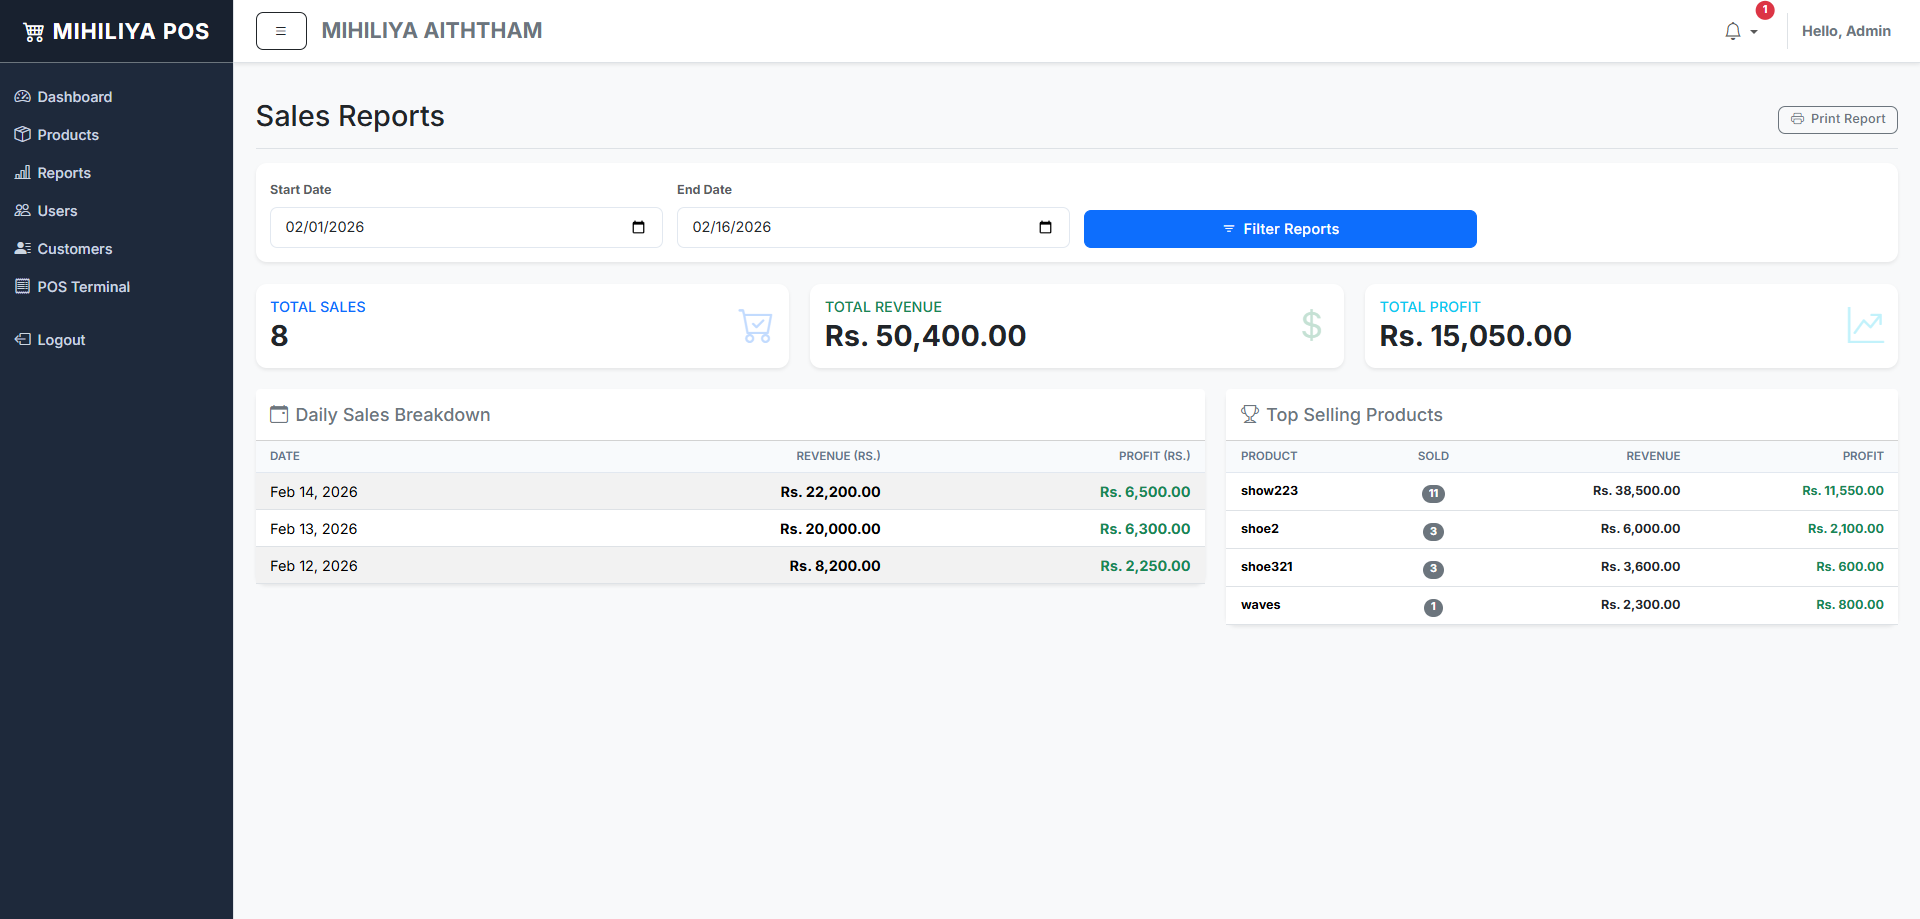1920x919 pixels.
Task: Click product name shoe321
Action: coord(1267,567)
